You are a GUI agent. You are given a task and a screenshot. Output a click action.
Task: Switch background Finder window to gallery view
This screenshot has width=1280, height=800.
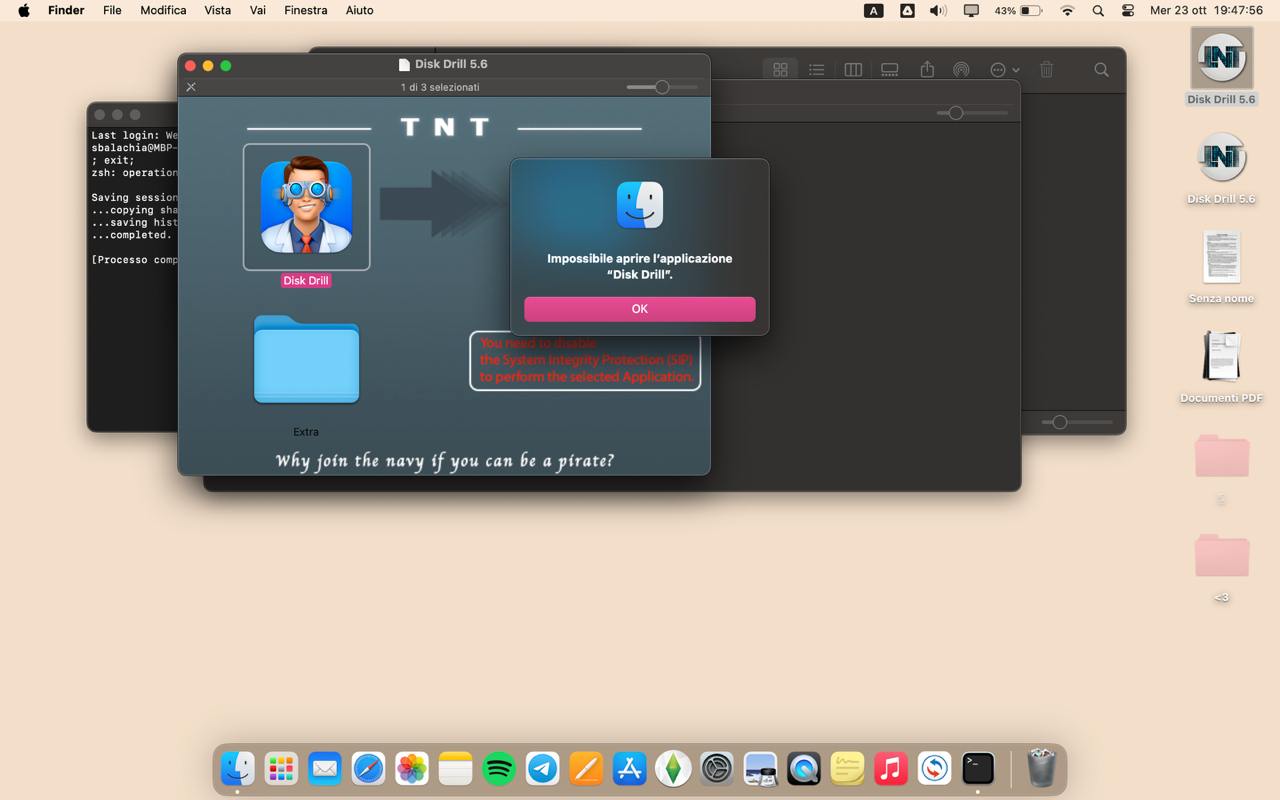[889, 70]
